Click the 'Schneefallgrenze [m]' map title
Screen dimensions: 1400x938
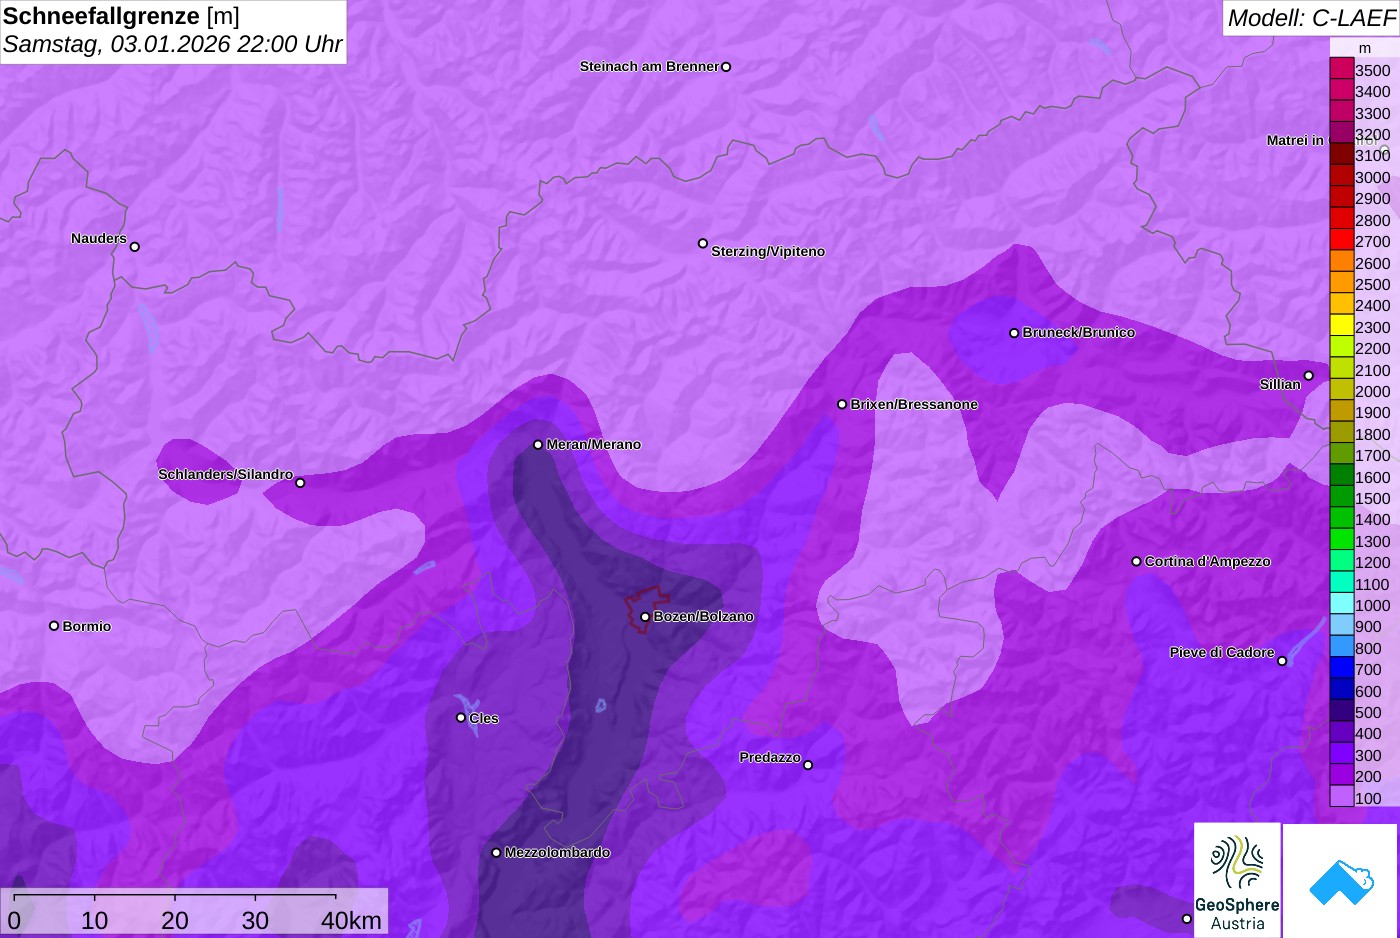click(121, 16)
